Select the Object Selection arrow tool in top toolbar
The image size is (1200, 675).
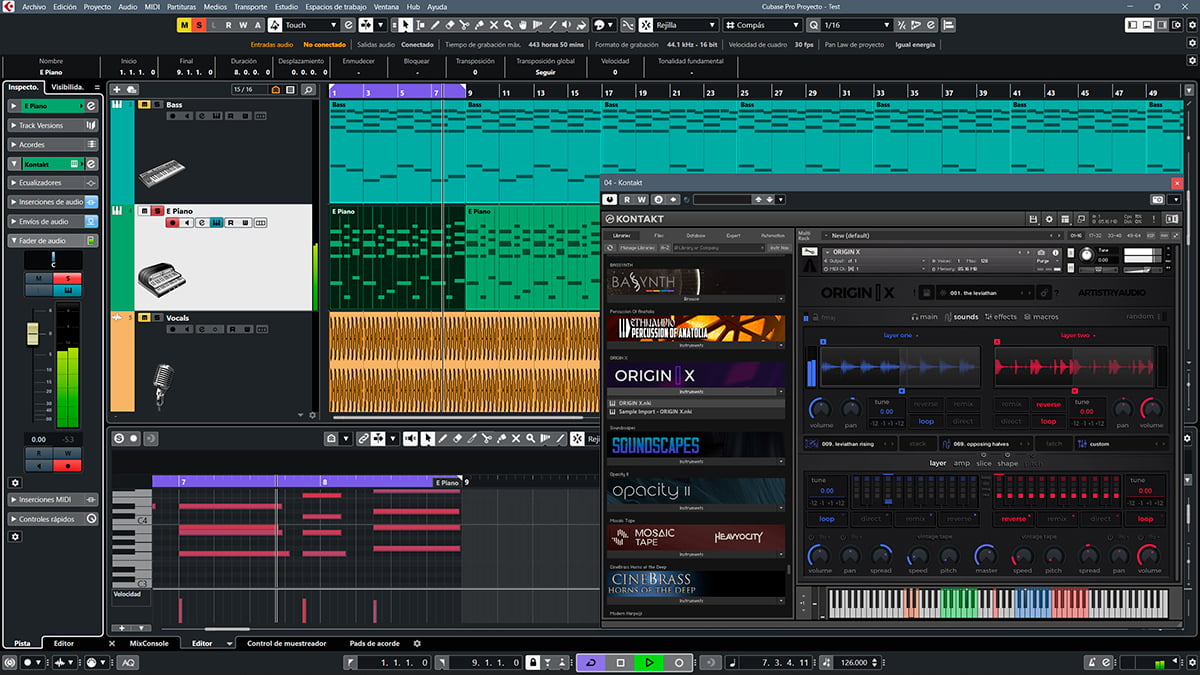(405, 25)
